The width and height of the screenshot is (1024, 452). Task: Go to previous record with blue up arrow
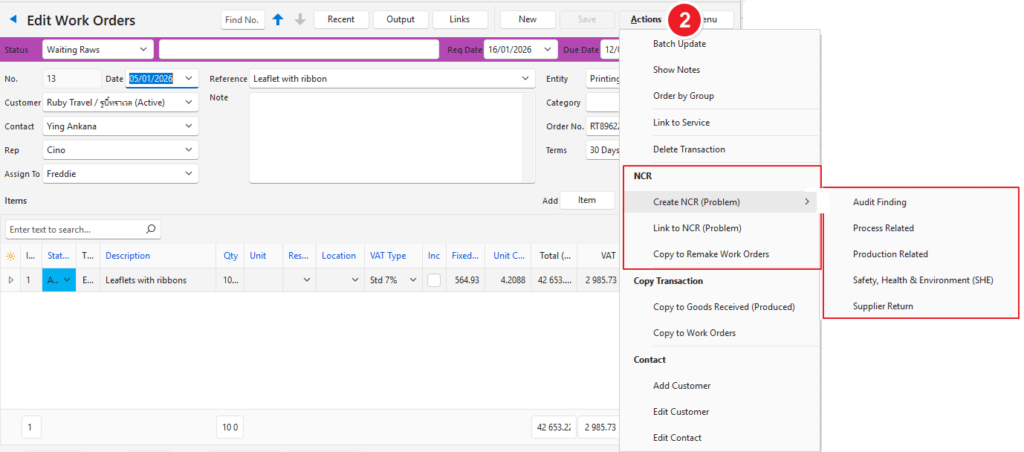point(278,19)
